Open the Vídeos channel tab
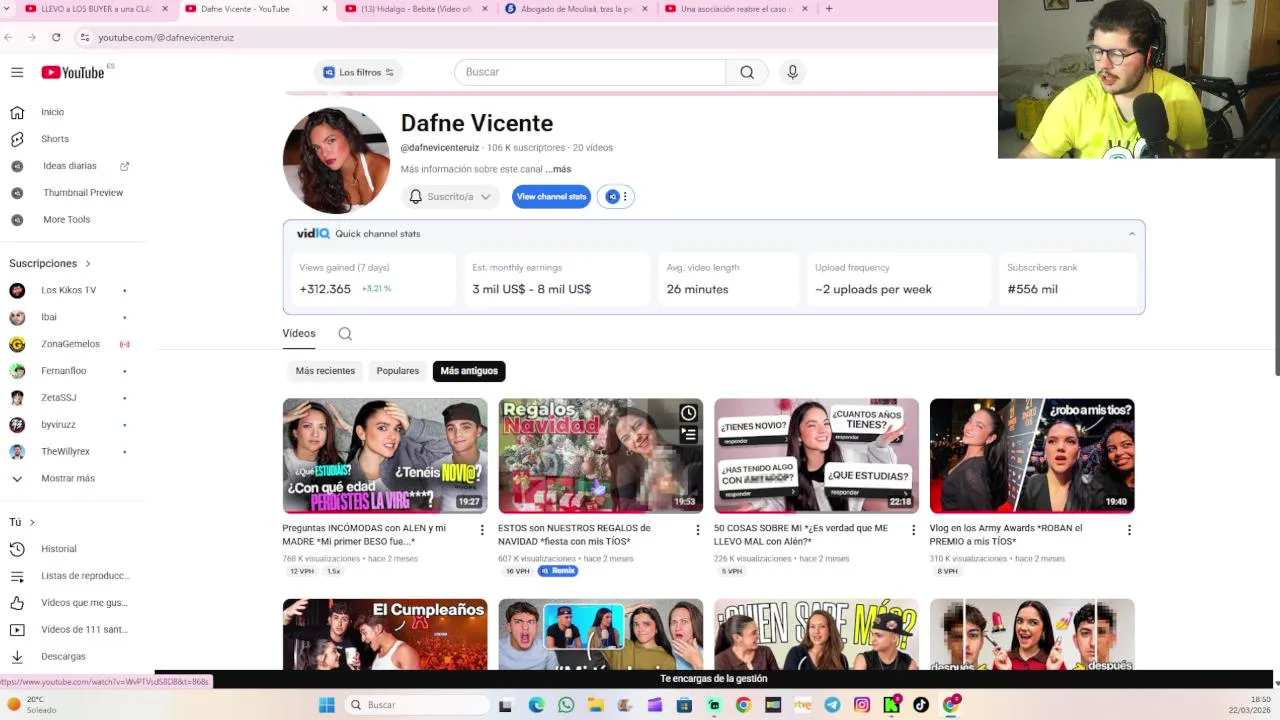1280x720 pixels. point(298,334)
